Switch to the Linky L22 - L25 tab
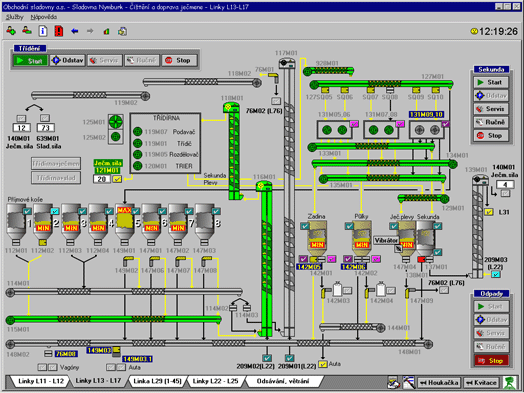Image resolution: width=524 pixels, height=393 pixels. coord(215,381)
